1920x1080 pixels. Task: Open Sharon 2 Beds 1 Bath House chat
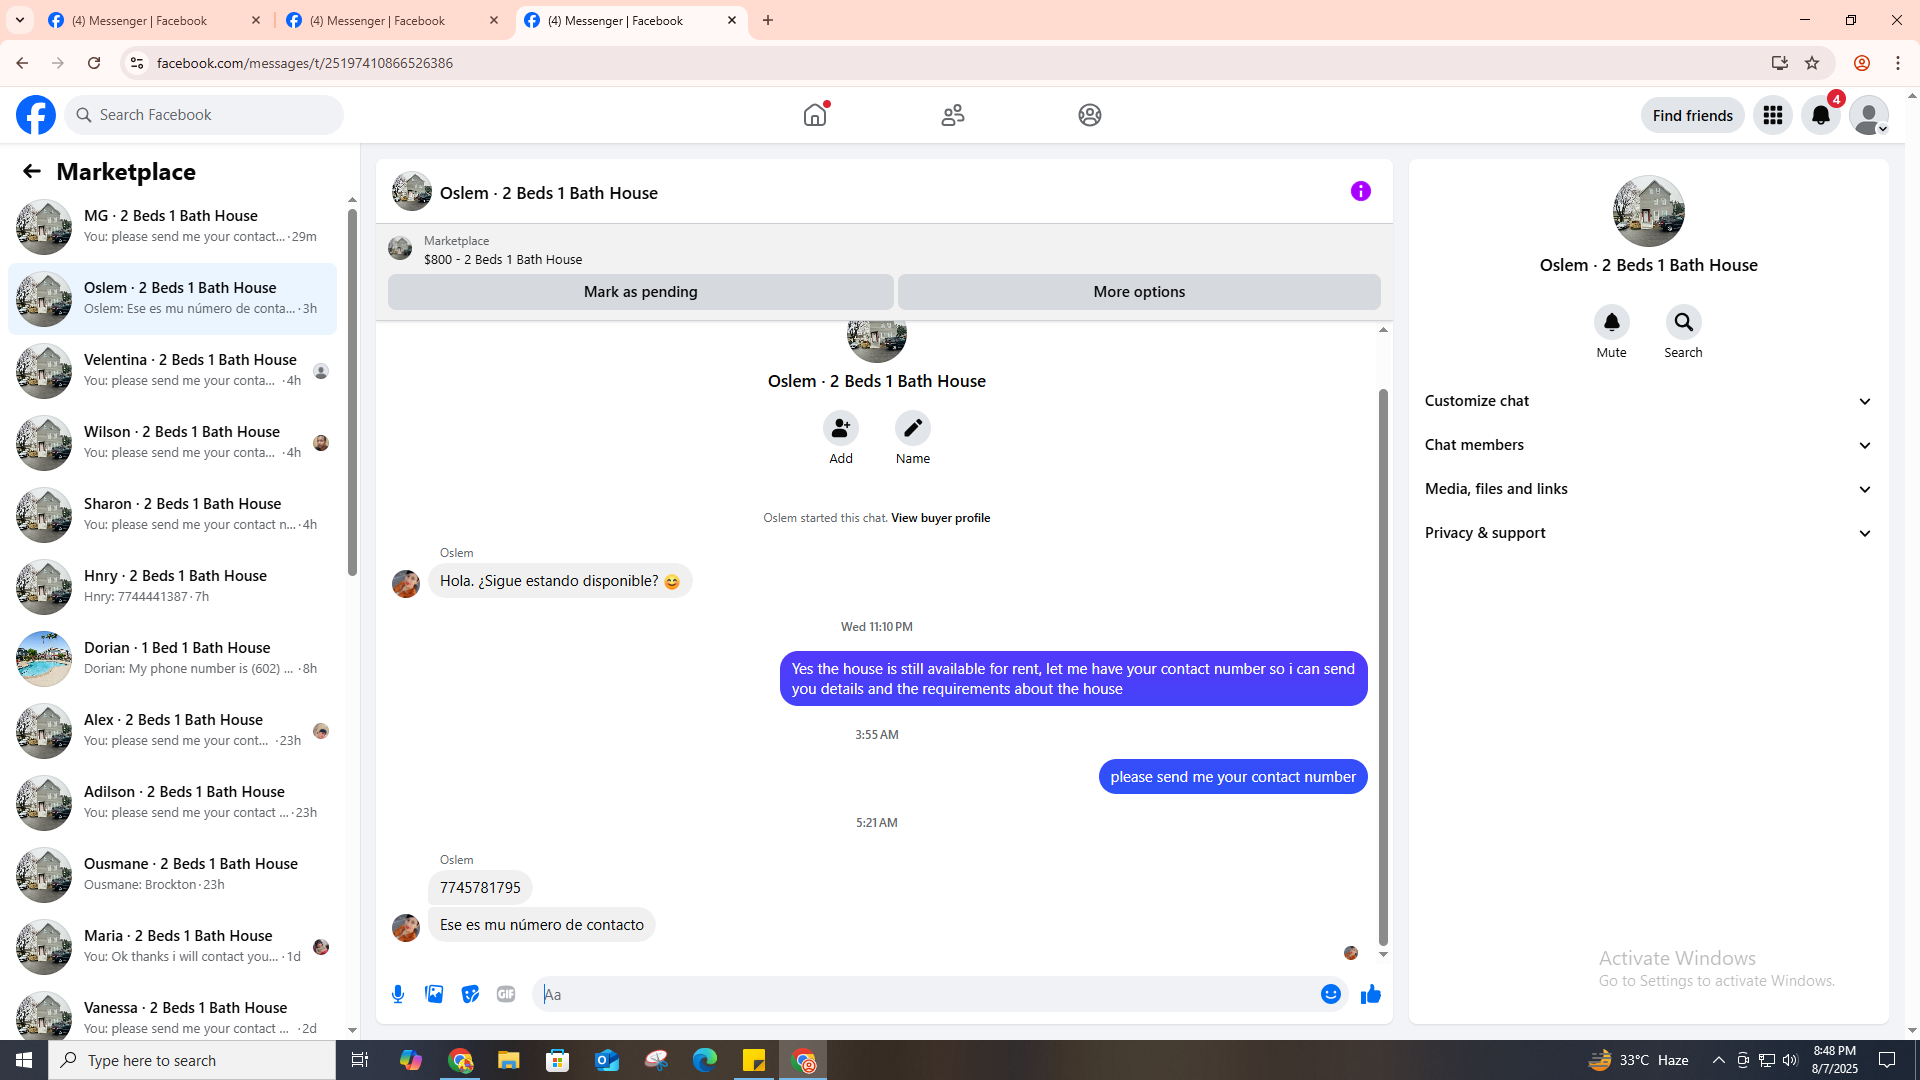coord(172,515)
